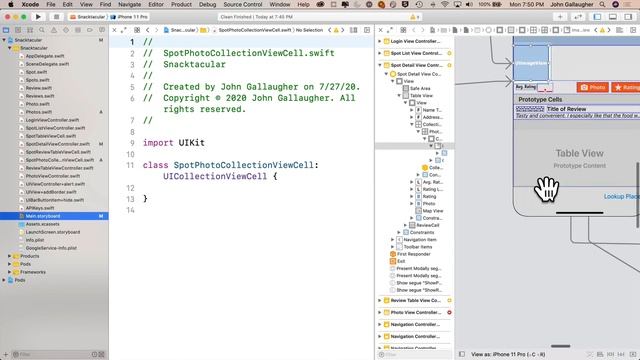Click Lookup Place button on storyboard
This screenshot has width=640, height=360.
pyautogui.click(x=622, y=196)
